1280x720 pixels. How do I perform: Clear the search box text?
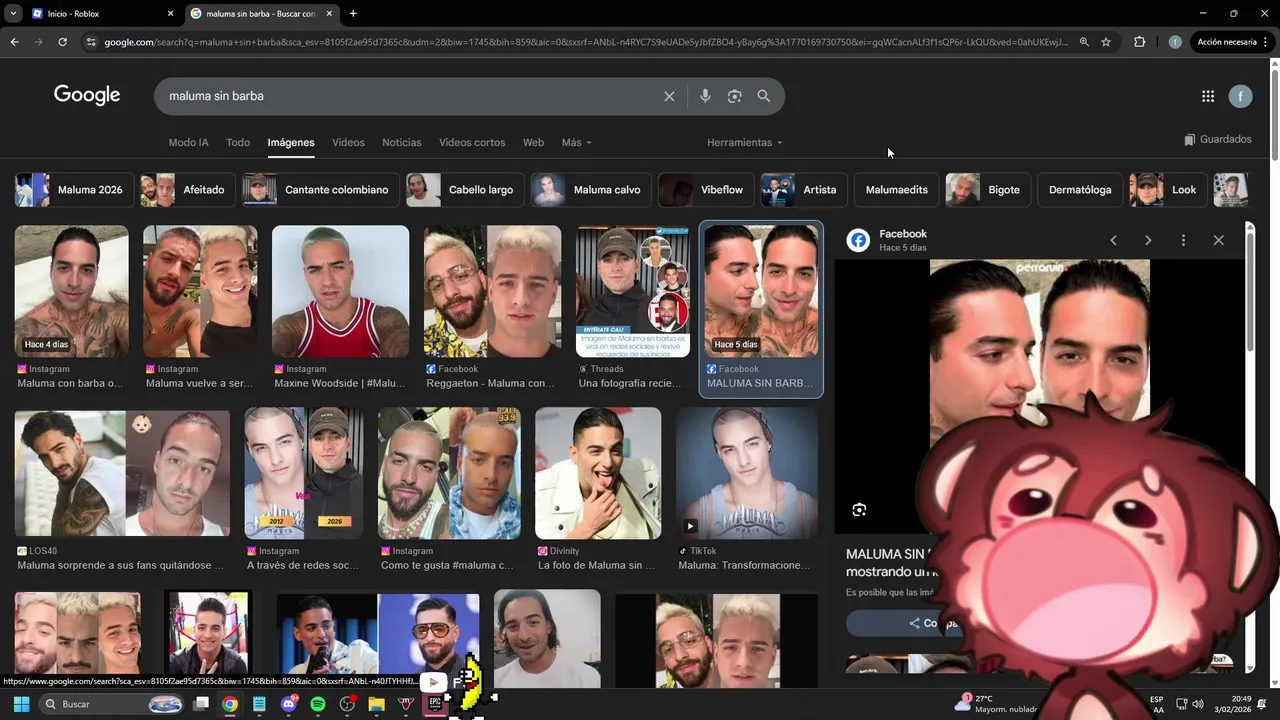pyautogui.click(x=669, y=96)
